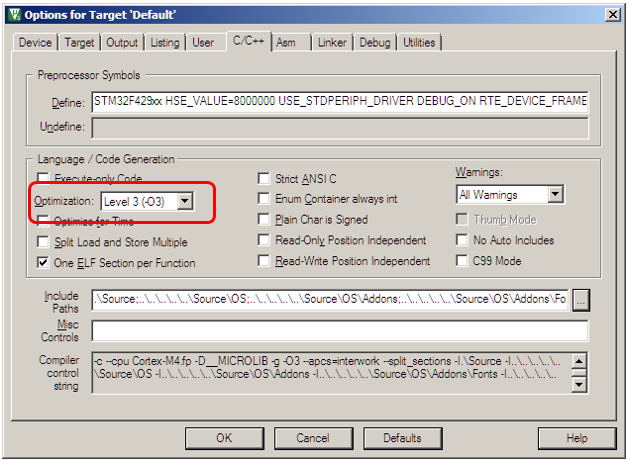This screenshot has height=460, width=630.
Task: Enable Execute-only Code checkbox
Action: tap(43, 178)
